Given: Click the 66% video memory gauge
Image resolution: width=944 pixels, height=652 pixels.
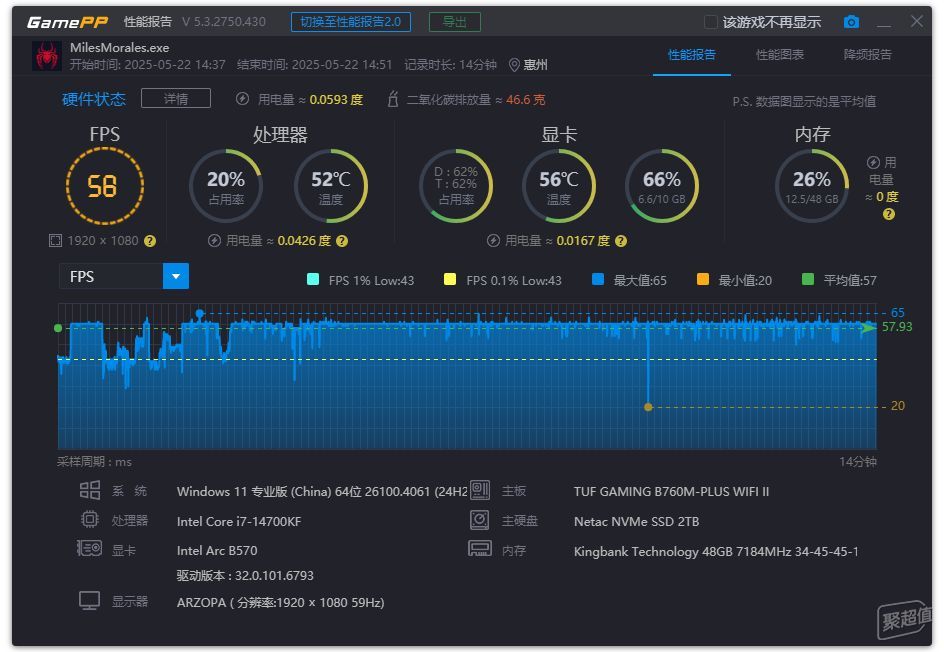Looking at the screenshot, I should tap(662, 186).
